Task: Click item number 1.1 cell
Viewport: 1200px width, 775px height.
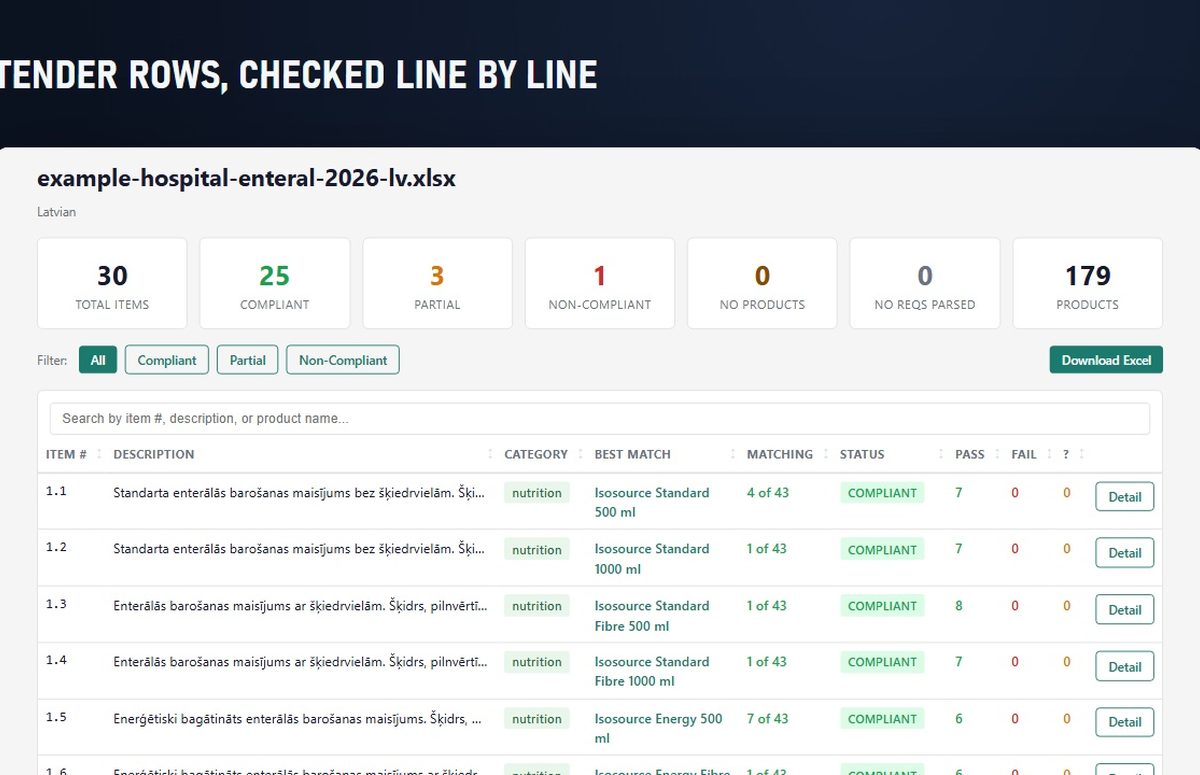Action: [x=56, y=492]
